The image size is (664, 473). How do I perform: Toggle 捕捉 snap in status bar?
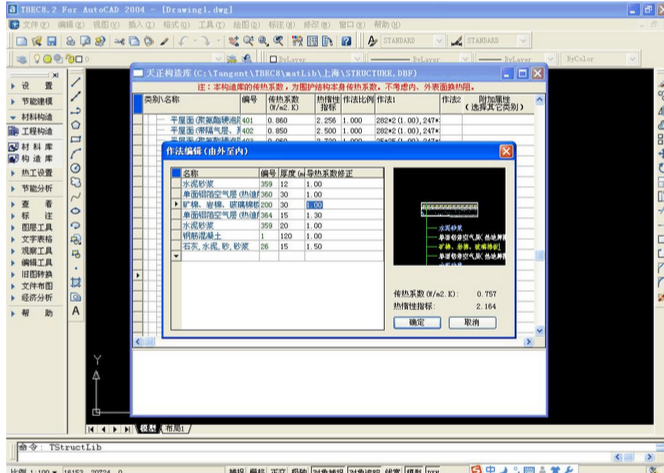point(237,470)
